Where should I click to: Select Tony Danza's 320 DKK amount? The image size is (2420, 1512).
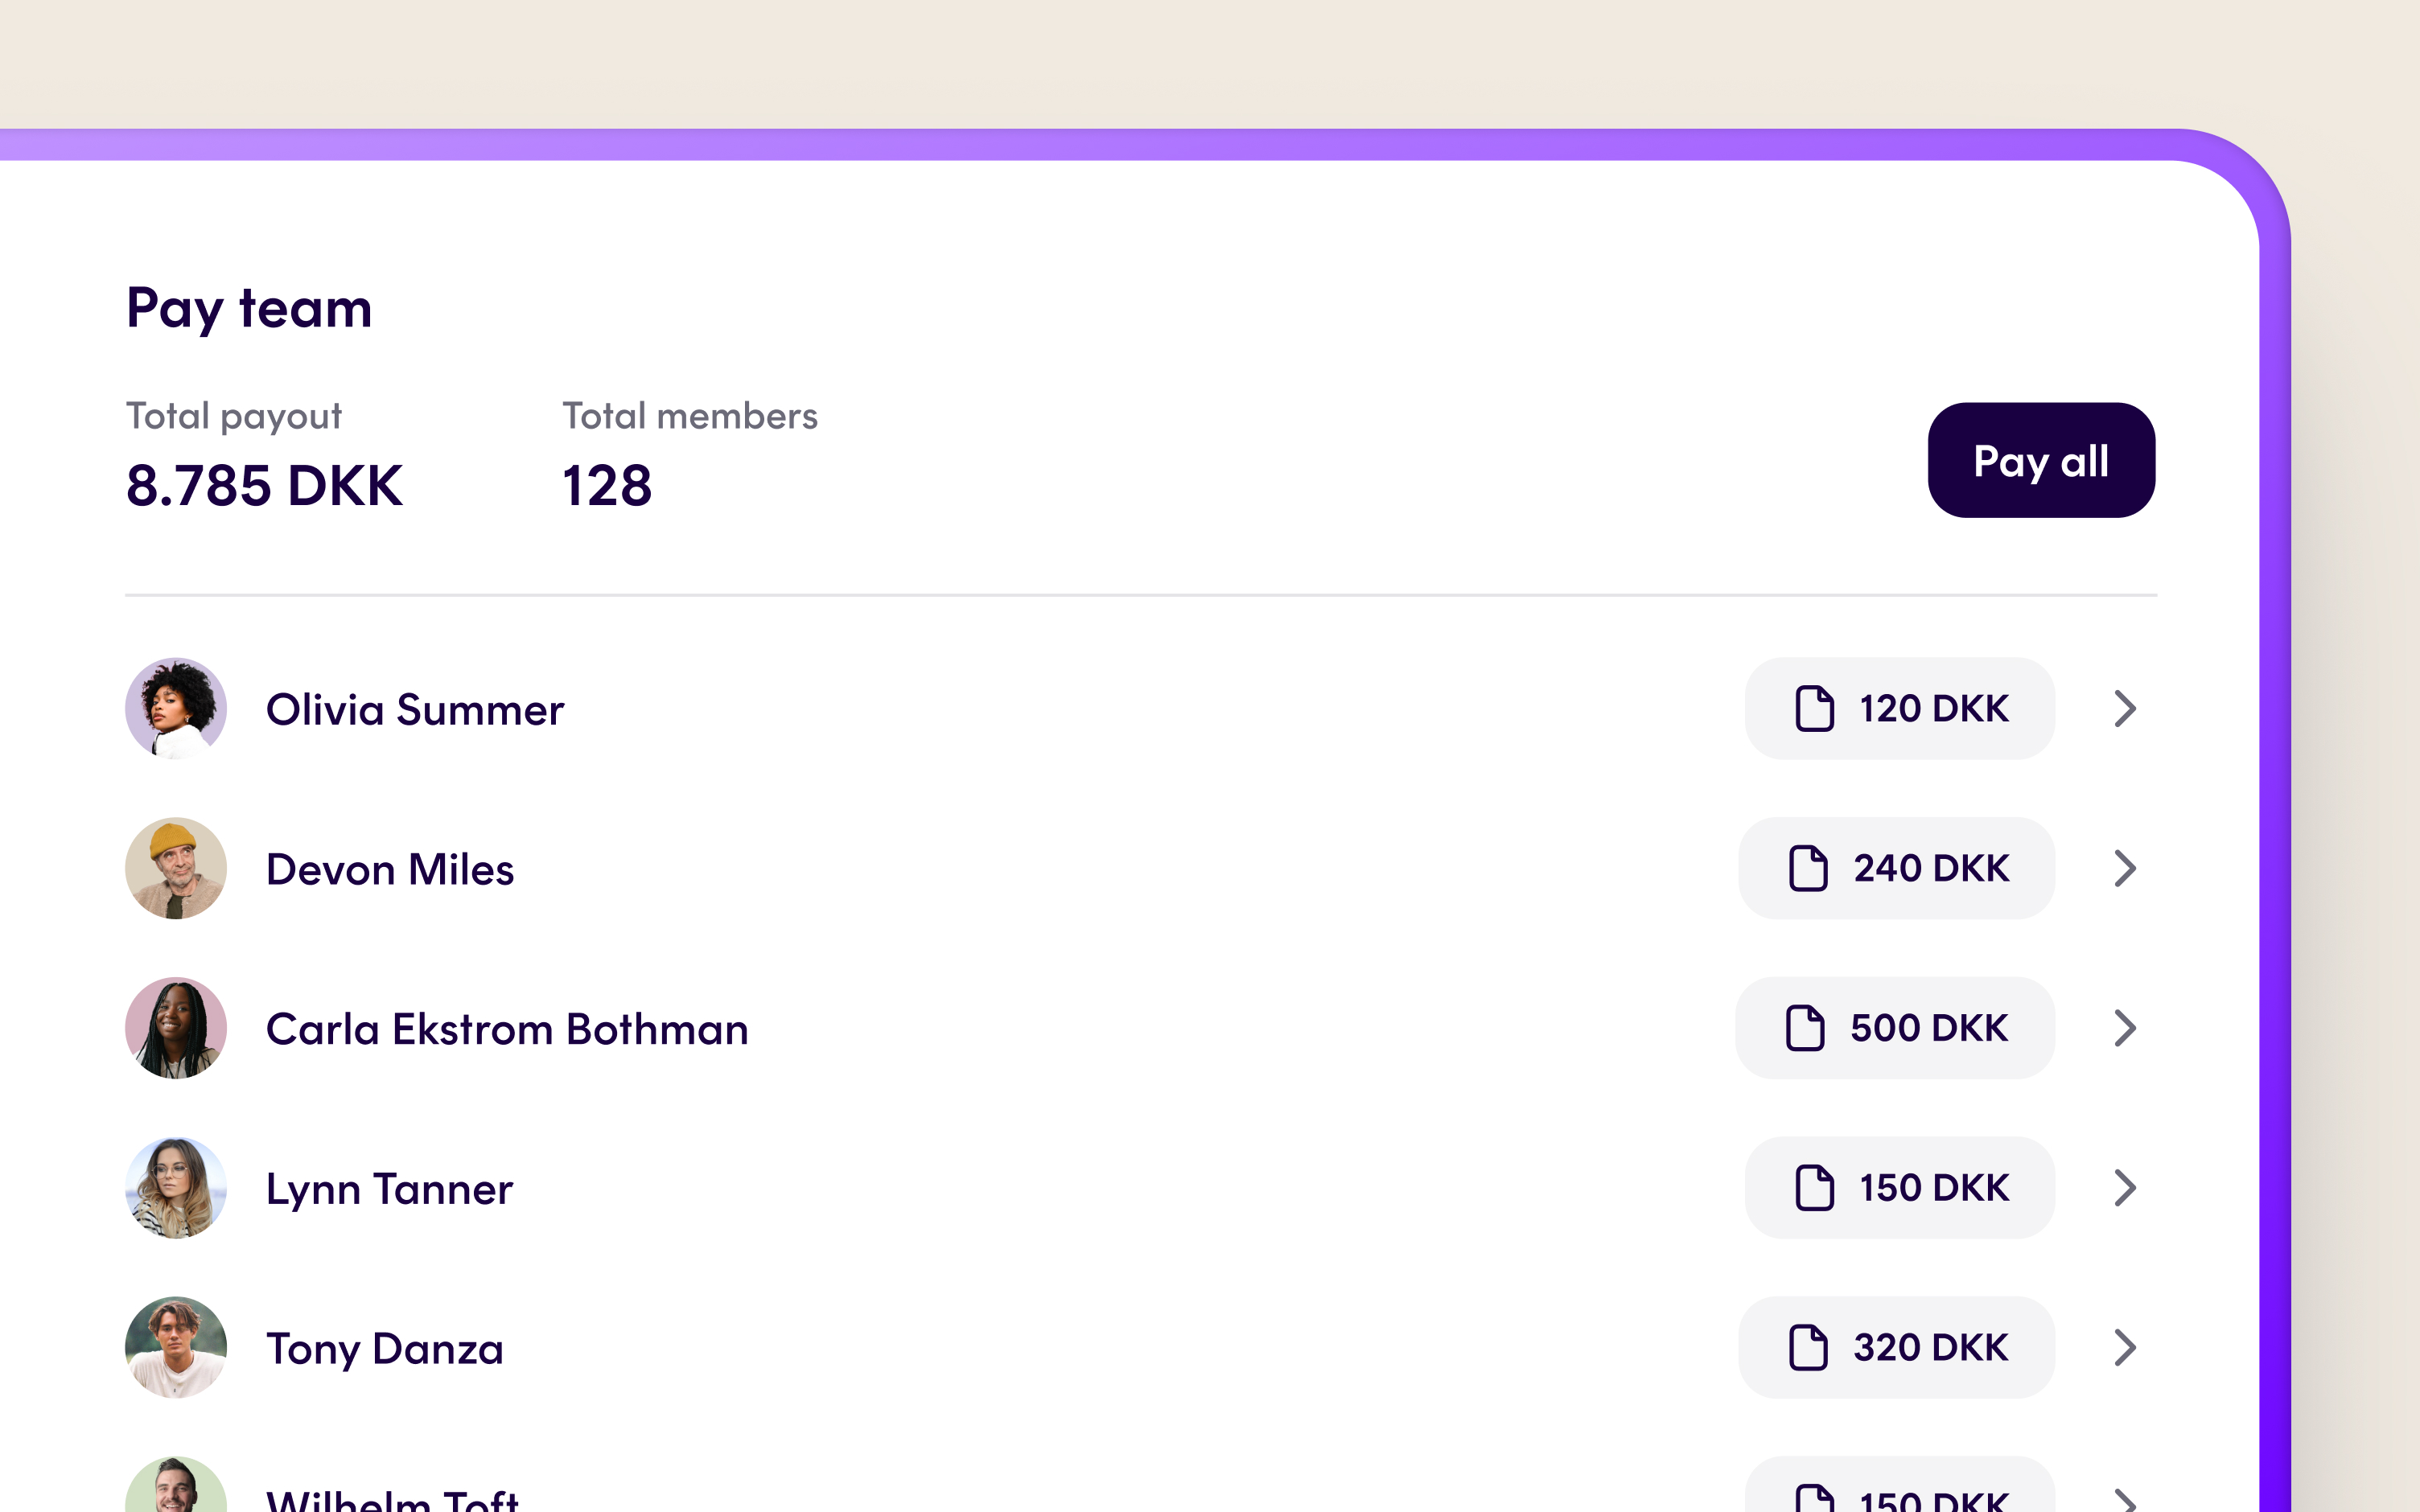tap(1930, 1348)
